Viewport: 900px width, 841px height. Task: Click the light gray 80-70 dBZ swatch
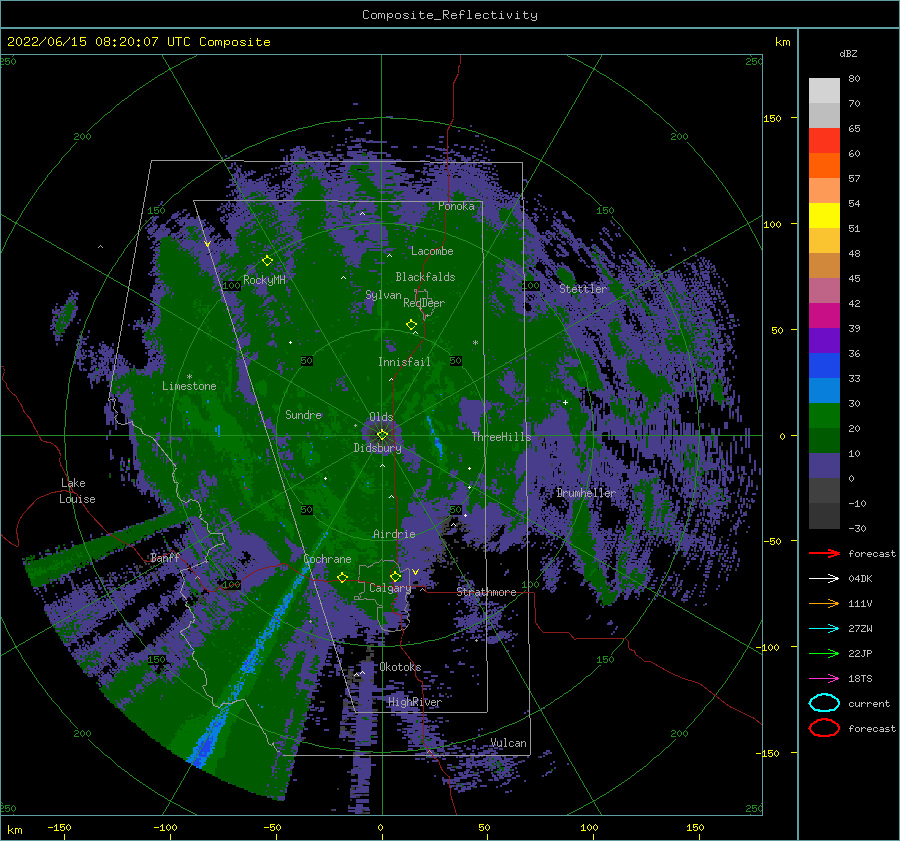click(824, 91)
